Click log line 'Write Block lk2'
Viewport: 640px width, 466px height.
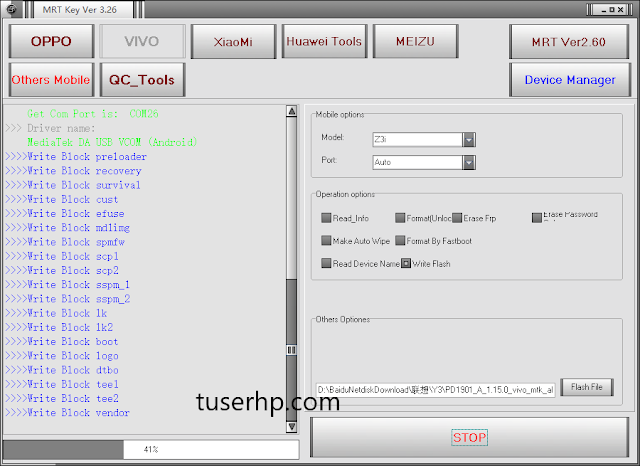pos(59,328)
